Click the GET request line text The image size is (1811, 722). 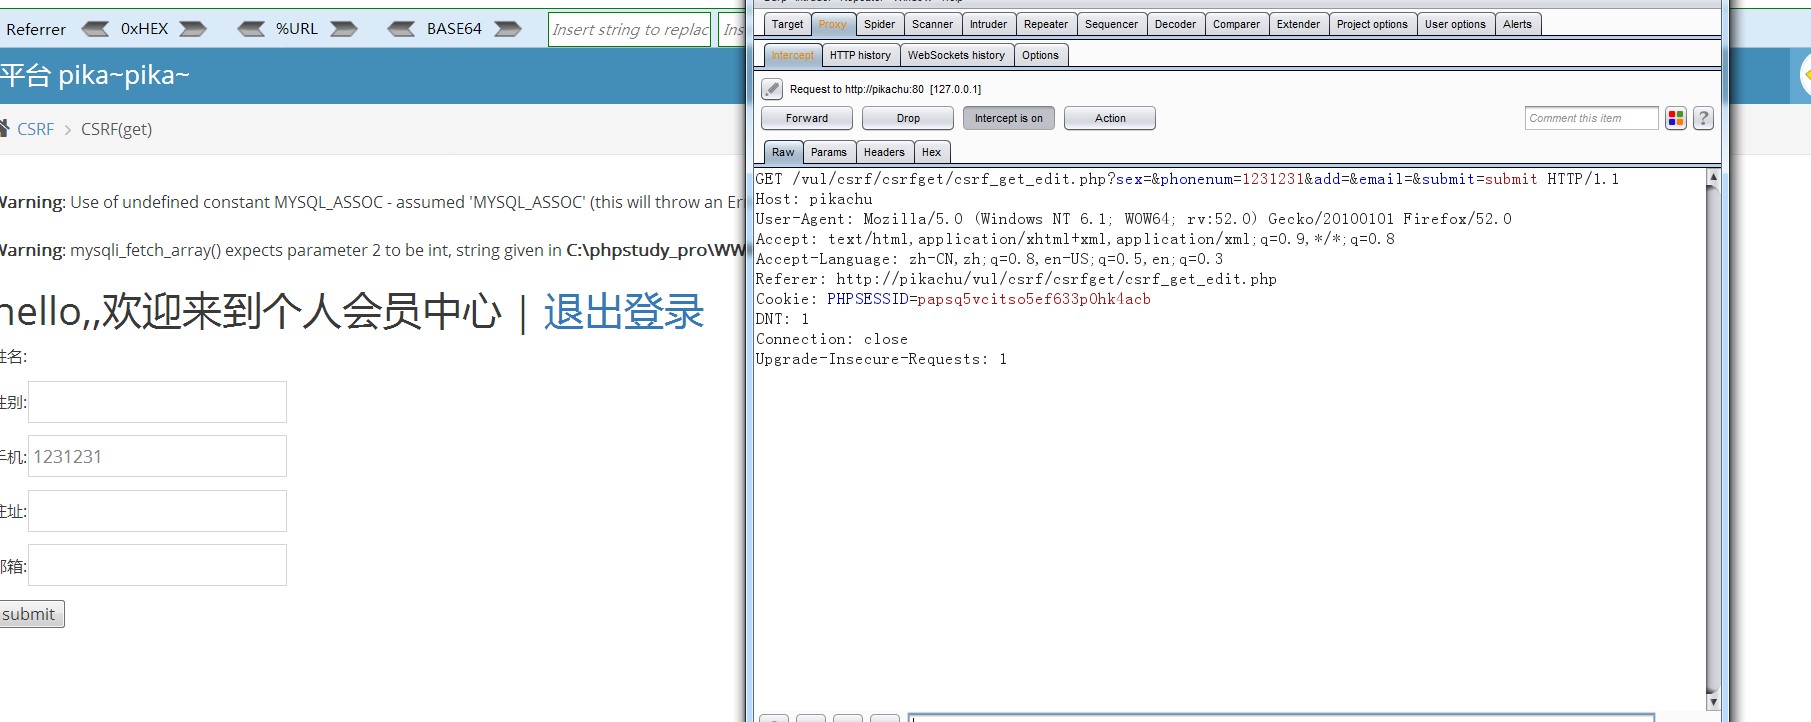1187,179
